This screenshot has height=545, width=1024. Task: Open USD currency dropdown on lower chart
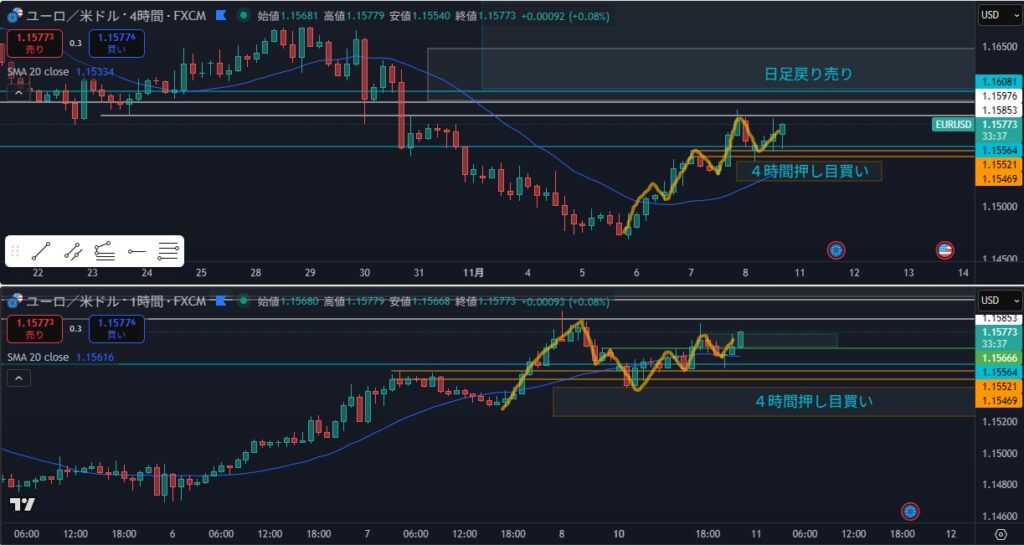(x=998, y=300)
